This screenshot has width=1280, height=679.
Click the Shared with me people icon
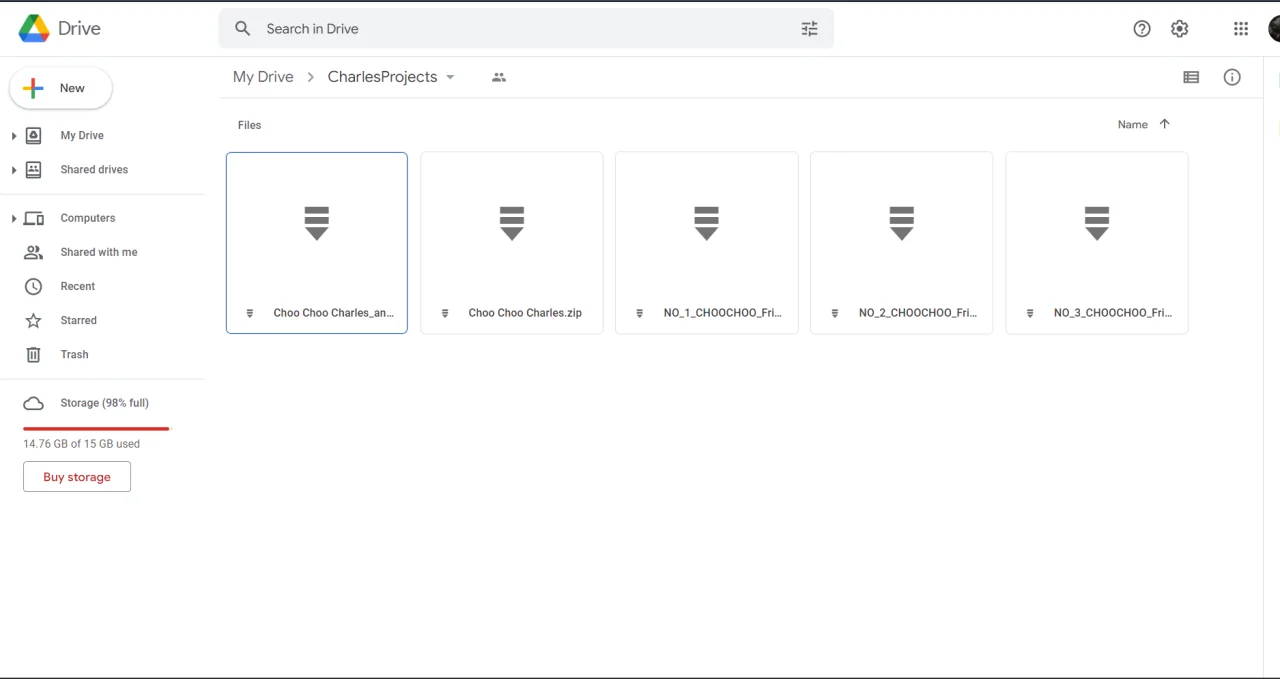pyautogui.click(x=33, y=253)
